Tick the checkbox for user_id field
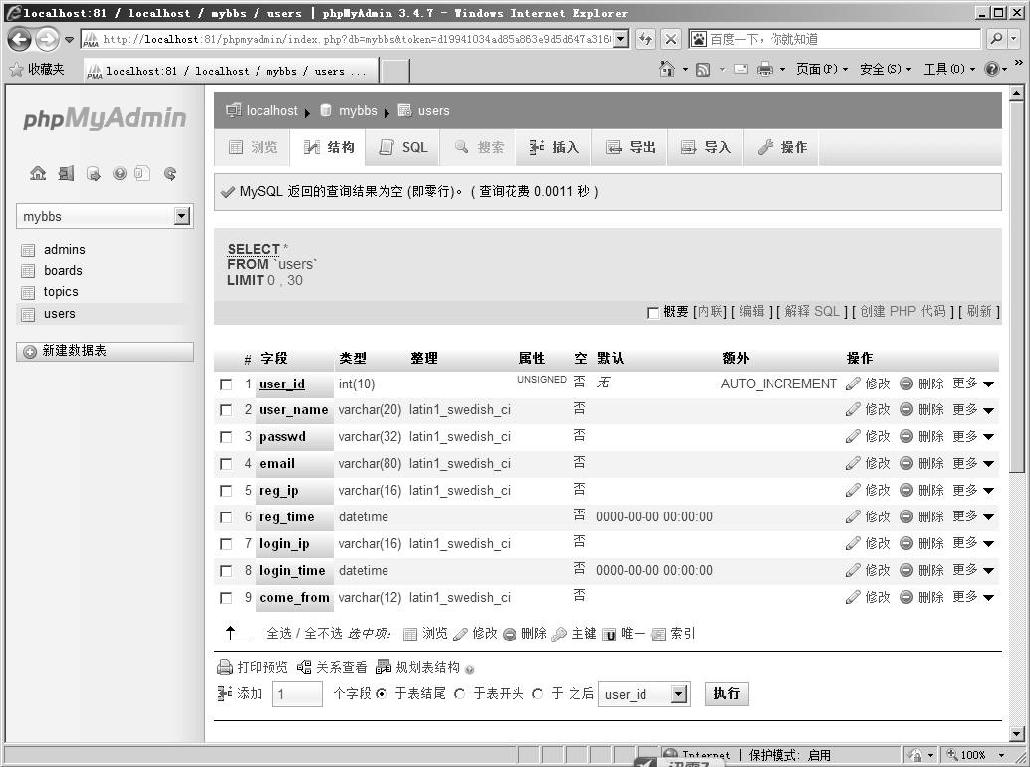 (x=226, y=384)
